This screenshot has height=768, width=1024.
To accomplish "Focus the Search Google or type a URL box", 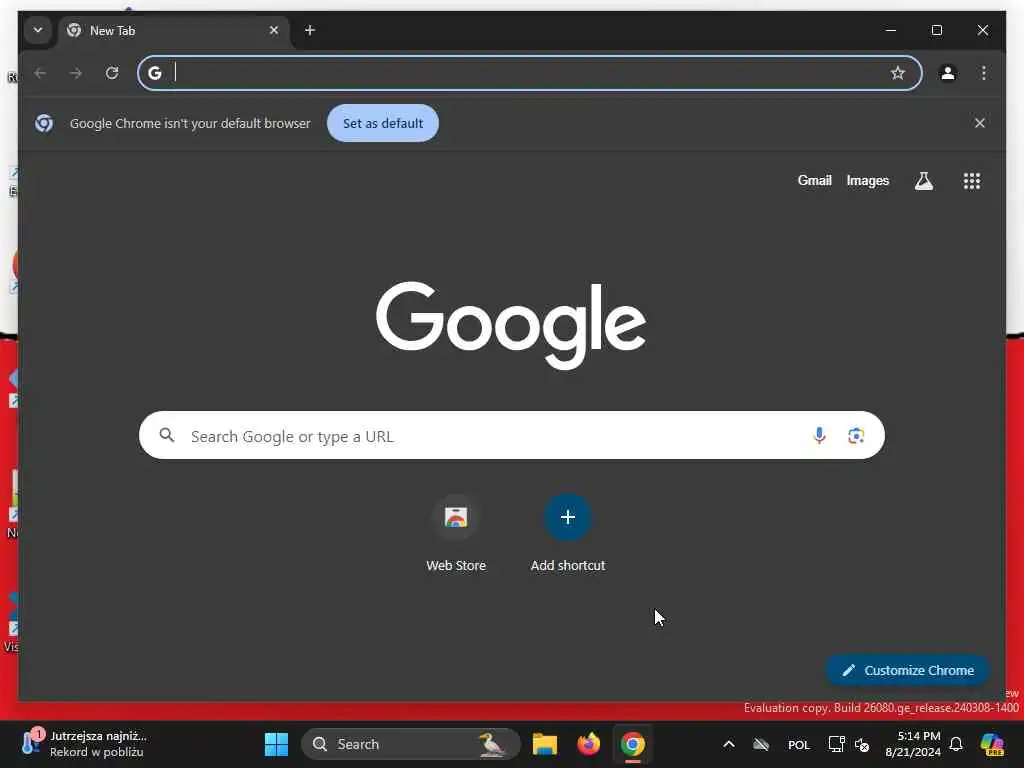I will coord(511,436).
